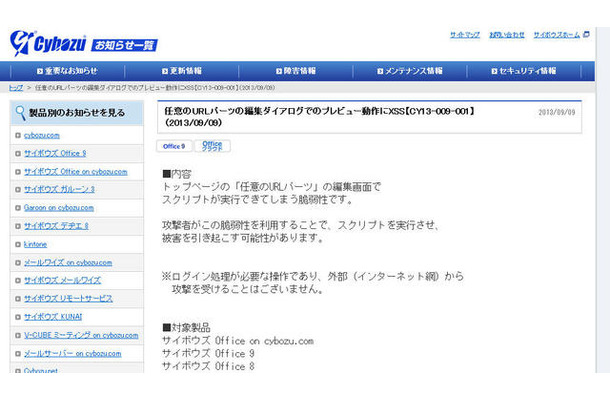Screen dimensions: 610x400
Task: Open the 更新情報 navigation tab
Action: (182, 71)
